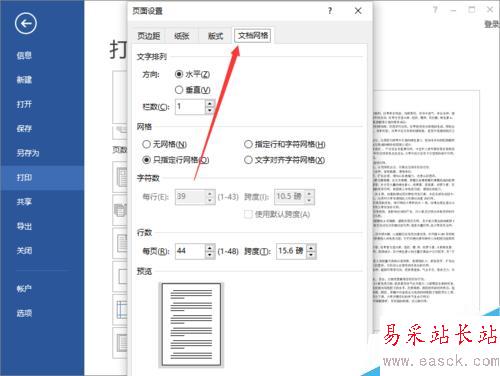
Task: Click the line 跨度 15.6 磅 field
Action: pyautogui.click(x=291, y=251)
